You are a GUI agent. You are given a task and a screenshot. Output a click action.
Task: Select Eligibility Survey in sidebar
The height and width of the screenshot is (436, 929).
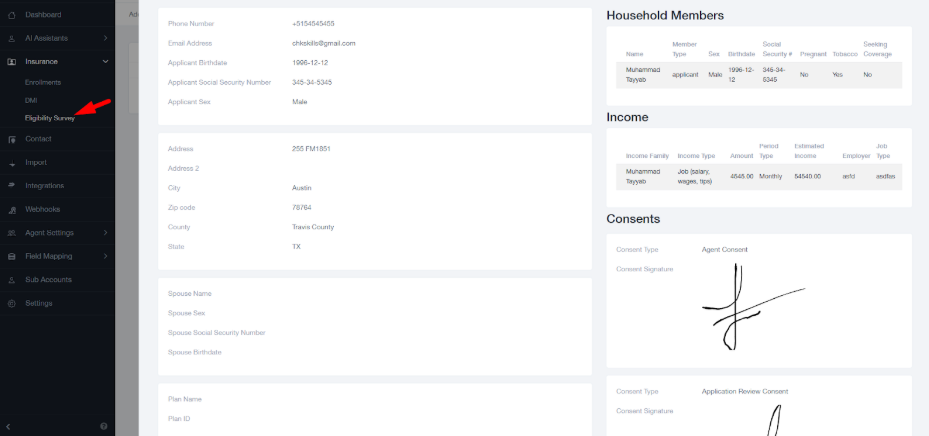click(49, 118)
